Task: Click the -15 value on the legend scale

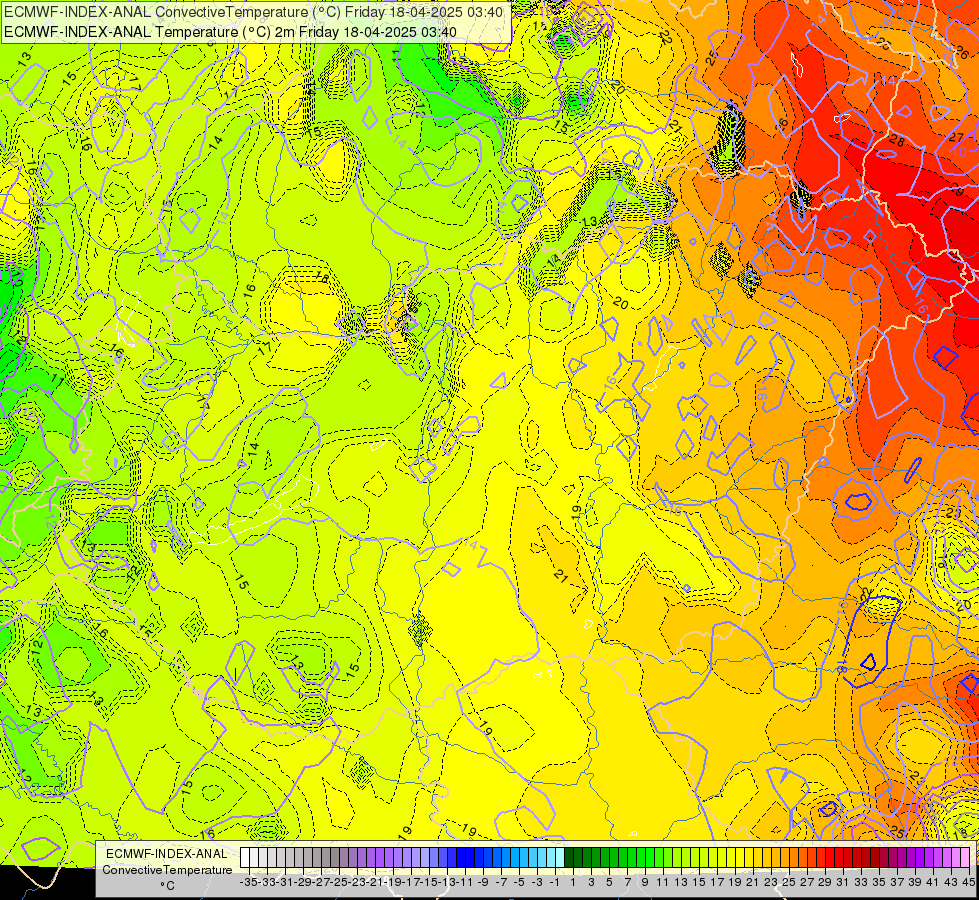Action: click(429, 882)
